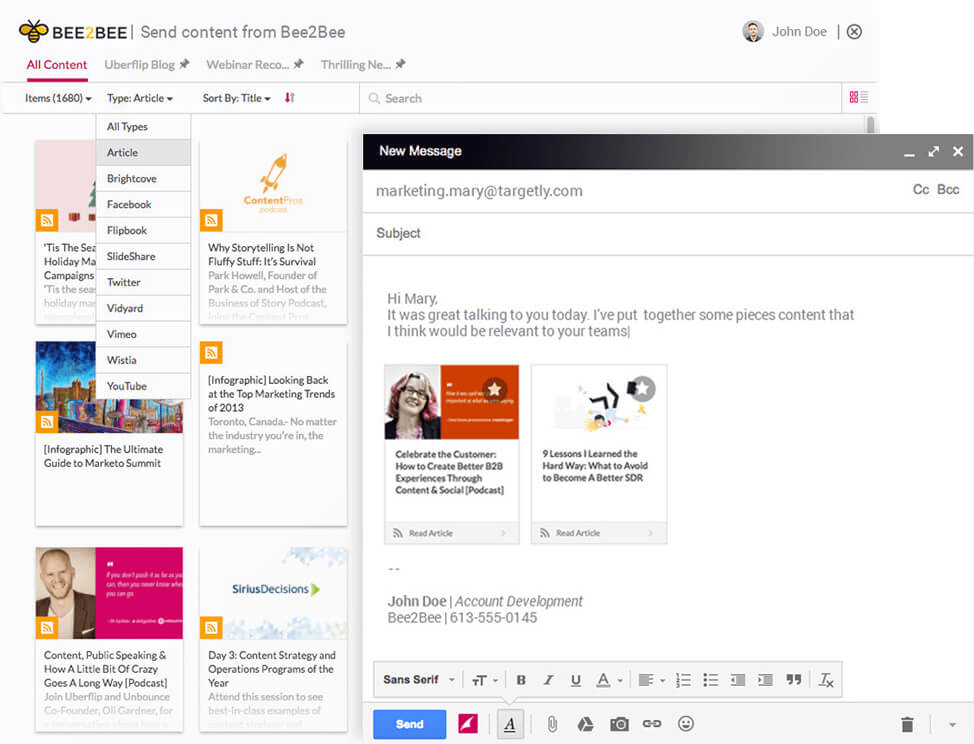974x744 pixels.
Task: Open the text alignment dropdown
Action: [x=652, y=680]
